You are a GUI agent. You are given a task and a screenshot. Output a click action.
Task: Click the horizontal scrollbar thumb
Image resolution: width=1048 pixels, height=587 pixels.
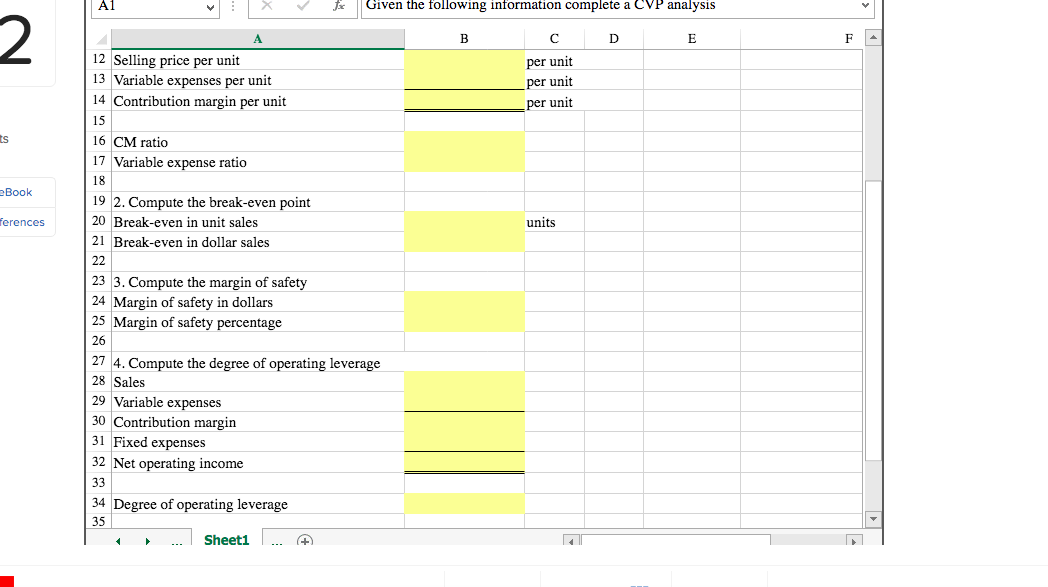676,541
